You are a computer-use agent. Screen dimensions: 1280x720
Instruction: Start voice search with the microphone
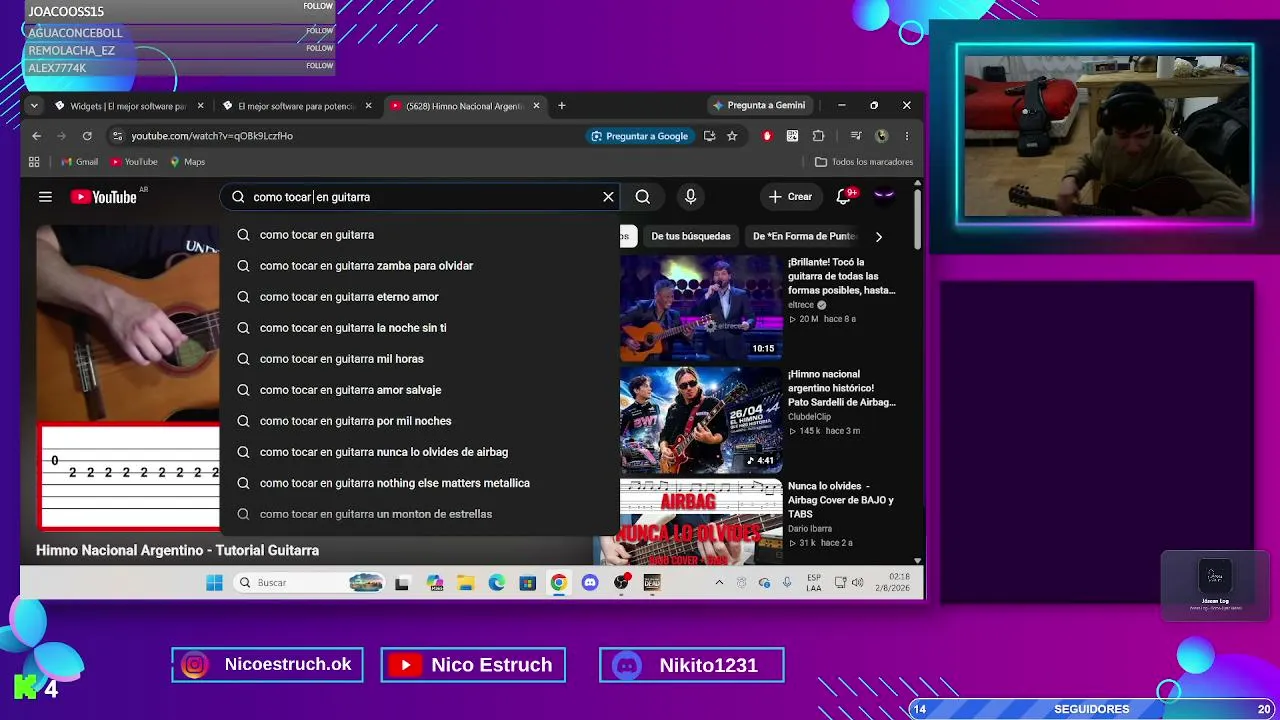click(x=690, y=197)
